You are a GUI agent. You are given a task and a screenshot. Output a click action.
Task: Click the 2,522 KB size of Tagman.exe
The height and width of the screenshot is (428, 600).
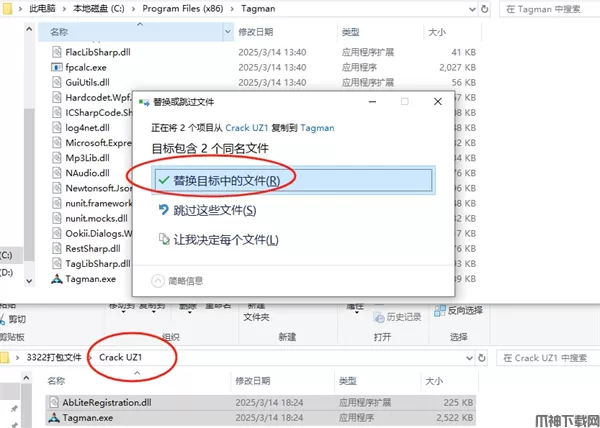(x=455, y=418)
